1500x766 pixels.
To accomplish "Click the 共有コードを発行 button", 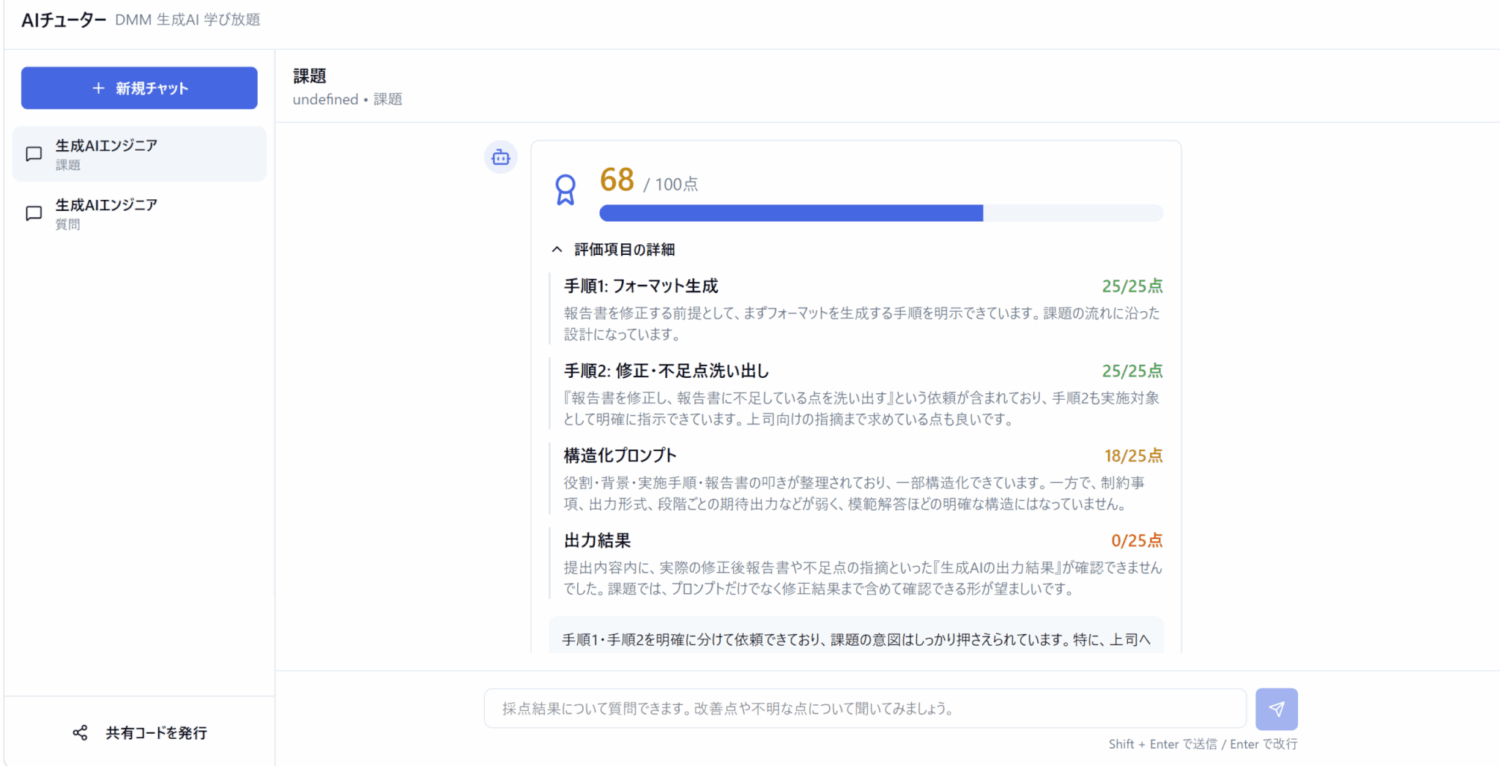I will click(139, 733).
